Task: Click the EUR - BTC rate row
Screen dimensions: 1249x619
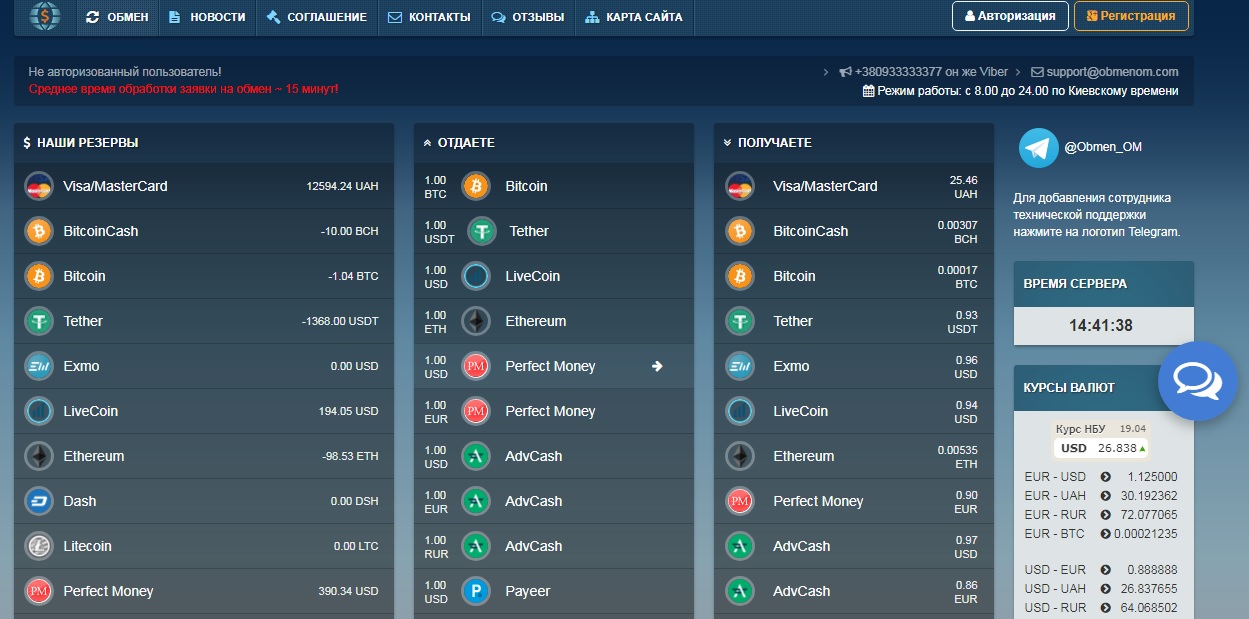Action: (1101, 534)
